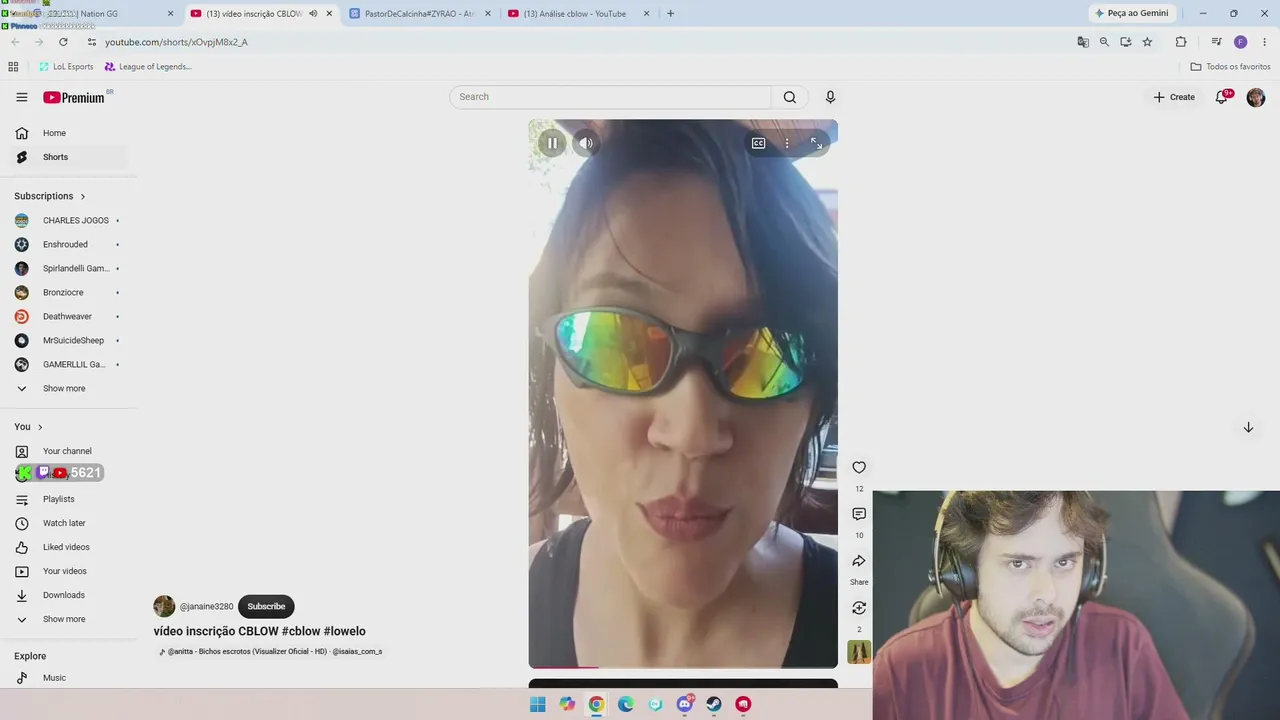Open the #lowelo hashtag
Viewport: 1280px width, 720px height.
pyautogui.click(x=345, y=632)
